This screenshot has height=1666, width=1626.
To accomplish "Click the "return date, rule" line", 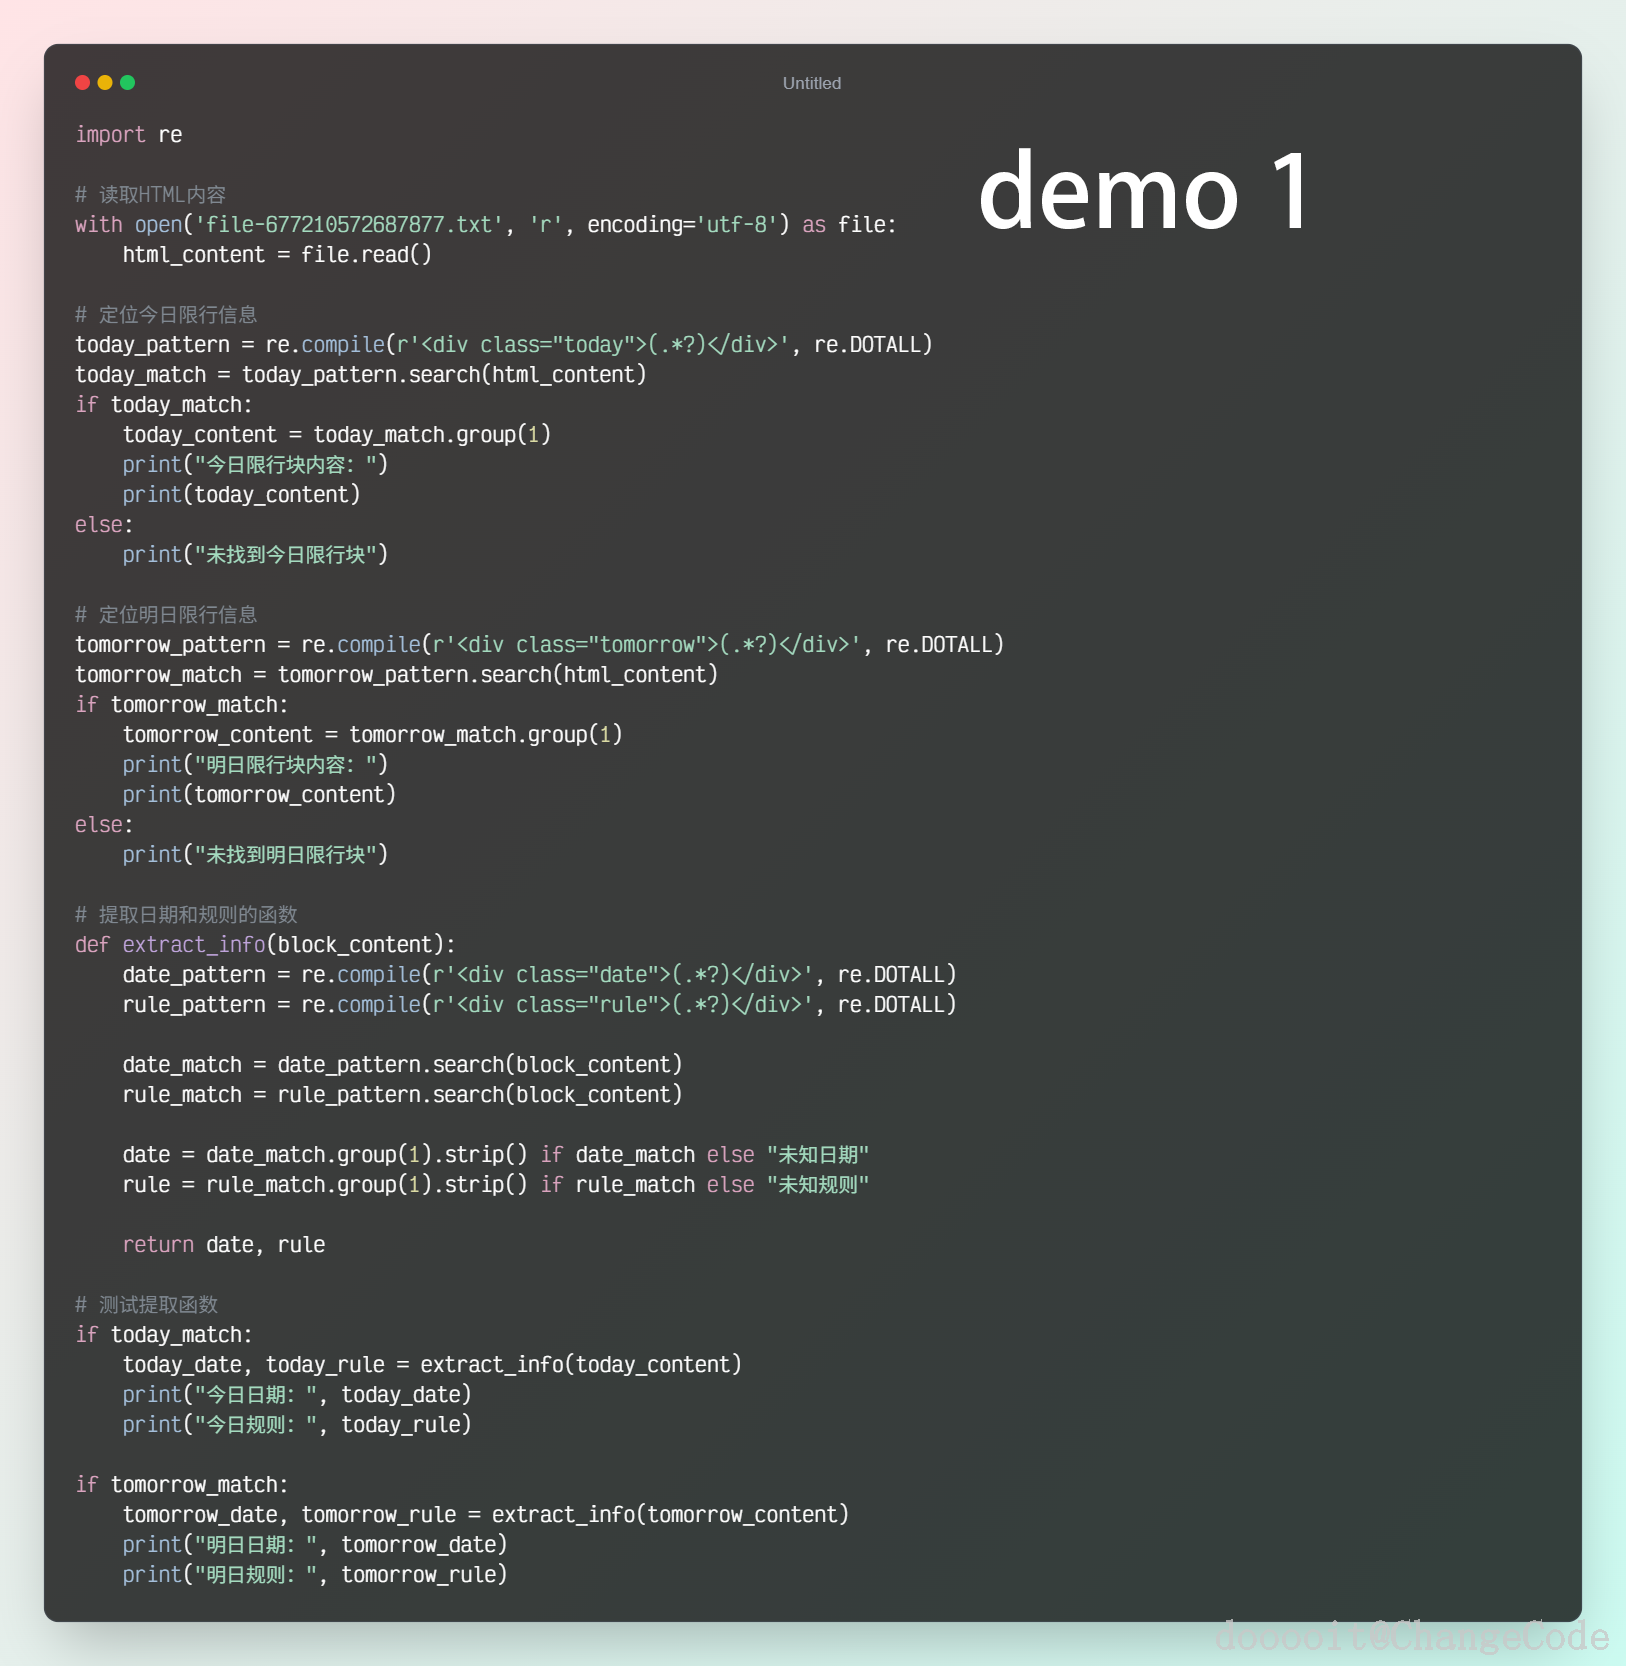I will (224, 1245).
